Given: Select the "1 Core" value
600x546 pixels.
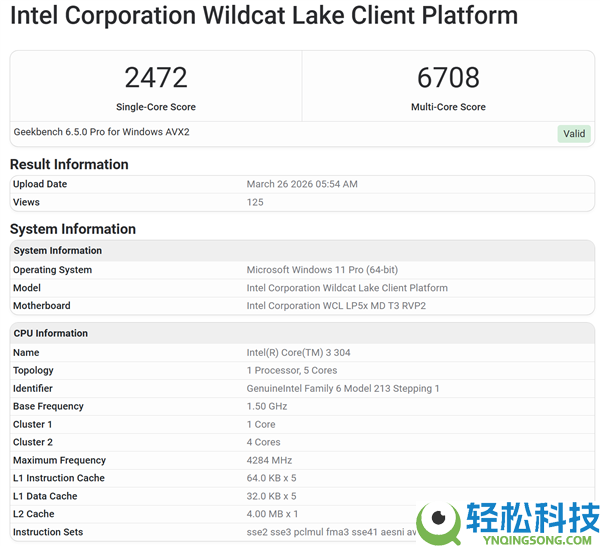Looking at the screenshot, I should click(261, 424).
